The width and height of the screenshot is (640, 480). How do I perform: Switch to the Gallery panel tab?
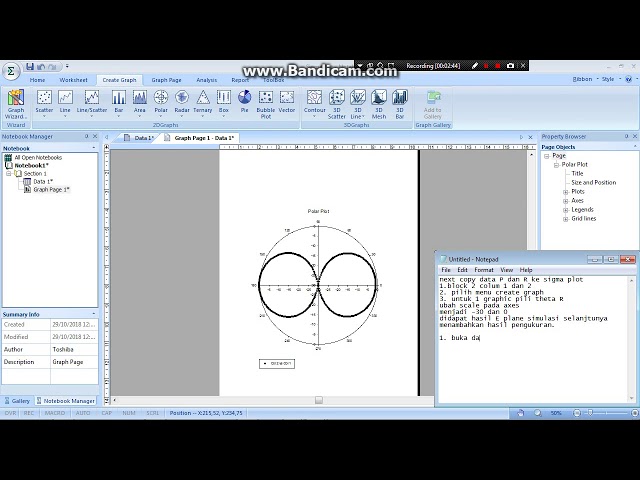17,401
